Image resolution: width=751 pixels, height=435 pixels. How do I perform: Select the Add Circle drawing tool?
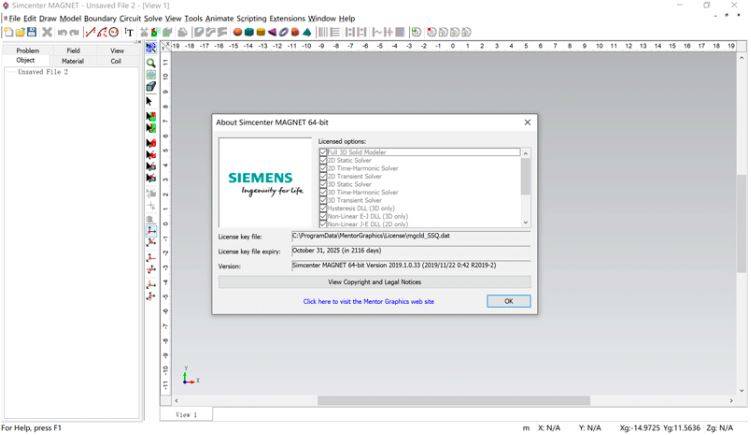114,33
